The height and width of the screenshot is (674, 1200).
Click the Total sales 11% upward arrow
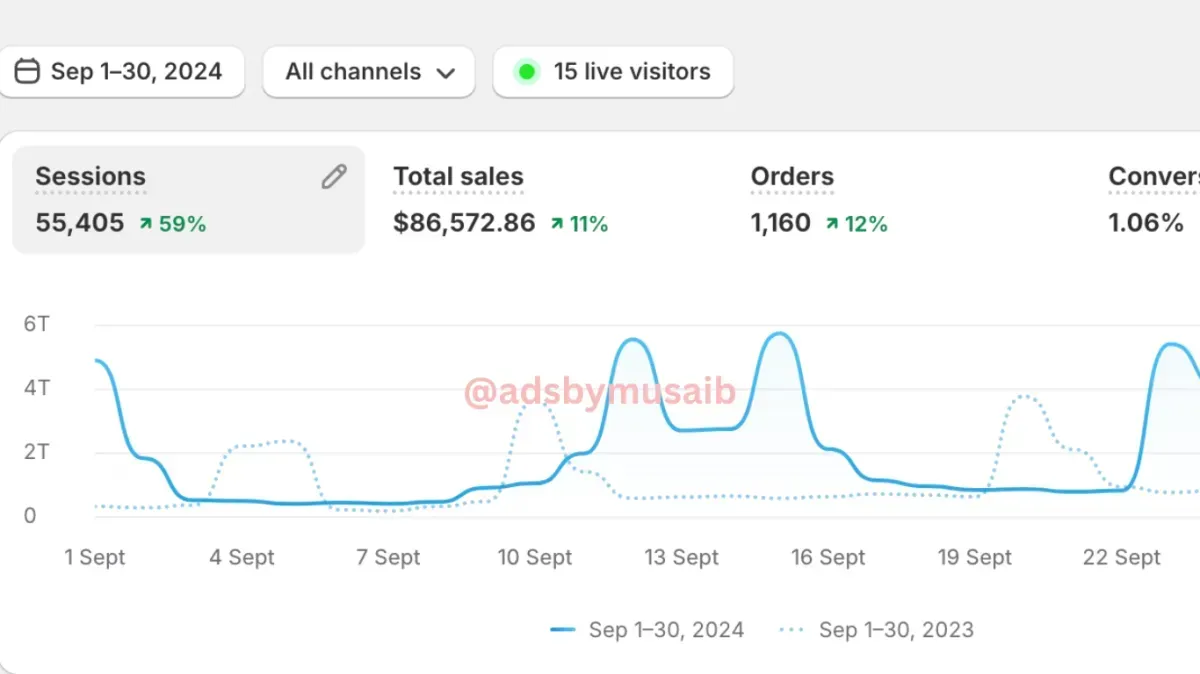557,224
